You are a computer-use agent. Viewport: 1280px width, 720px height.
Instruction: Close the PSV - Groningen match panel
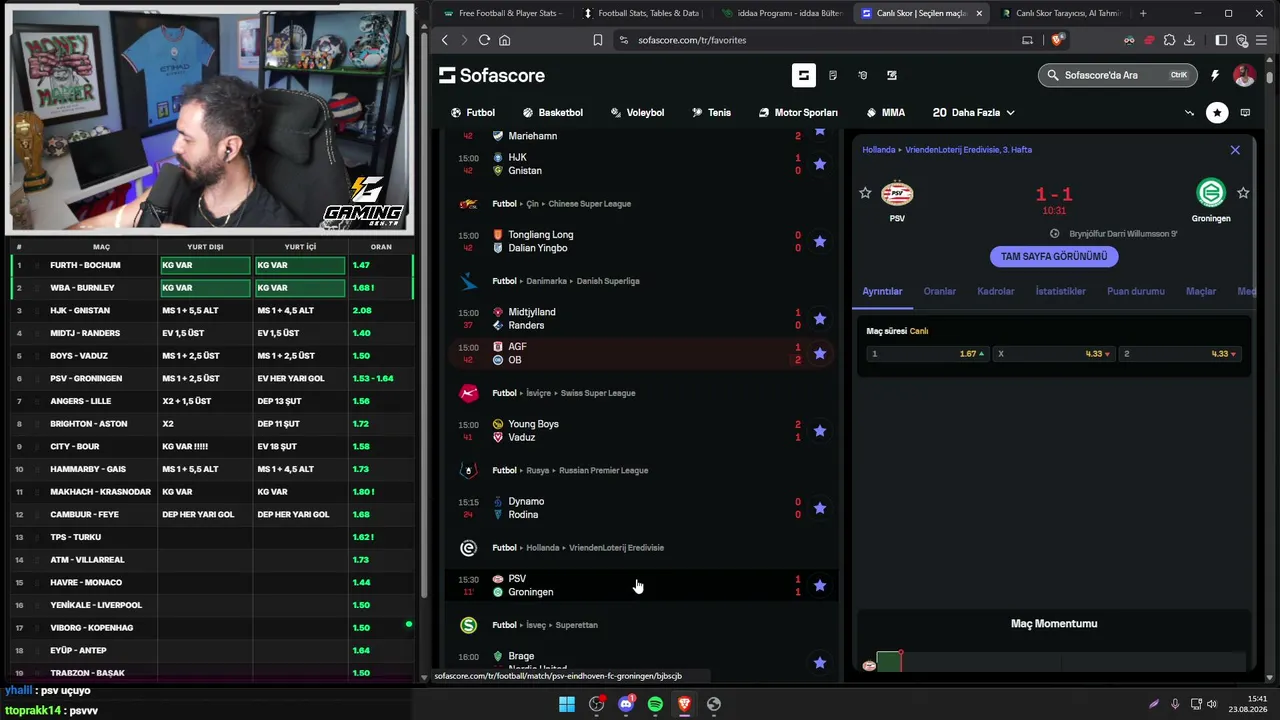pyautogui.click(x=1235, y=150)
